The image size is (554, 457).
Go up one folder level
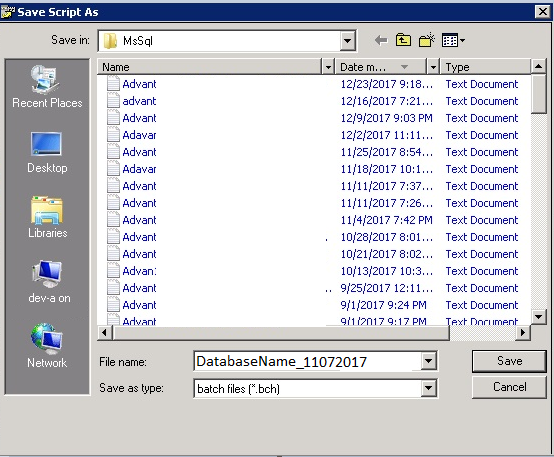pyautogui.click(x=403, y=40)
